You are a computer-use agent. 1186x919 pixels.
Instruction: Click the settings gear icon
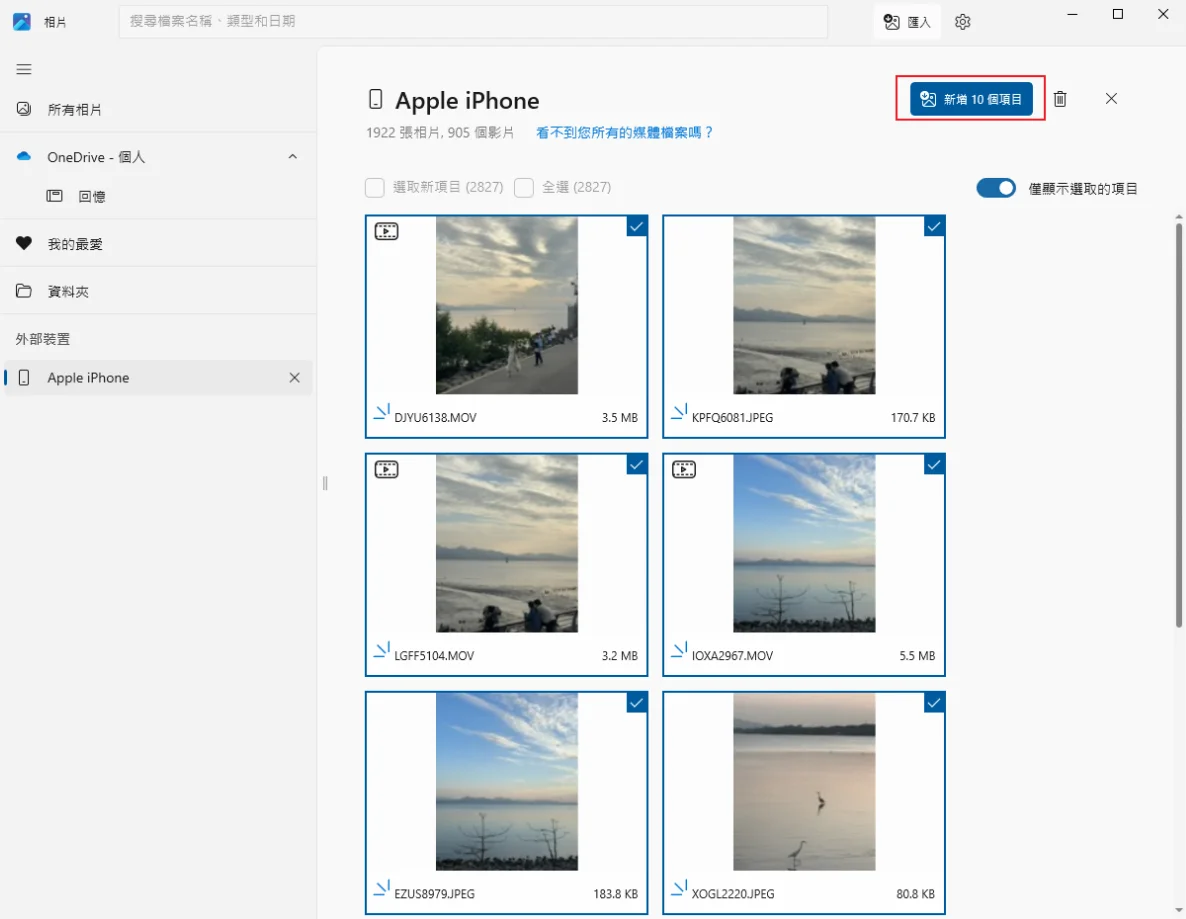[962, 22]
